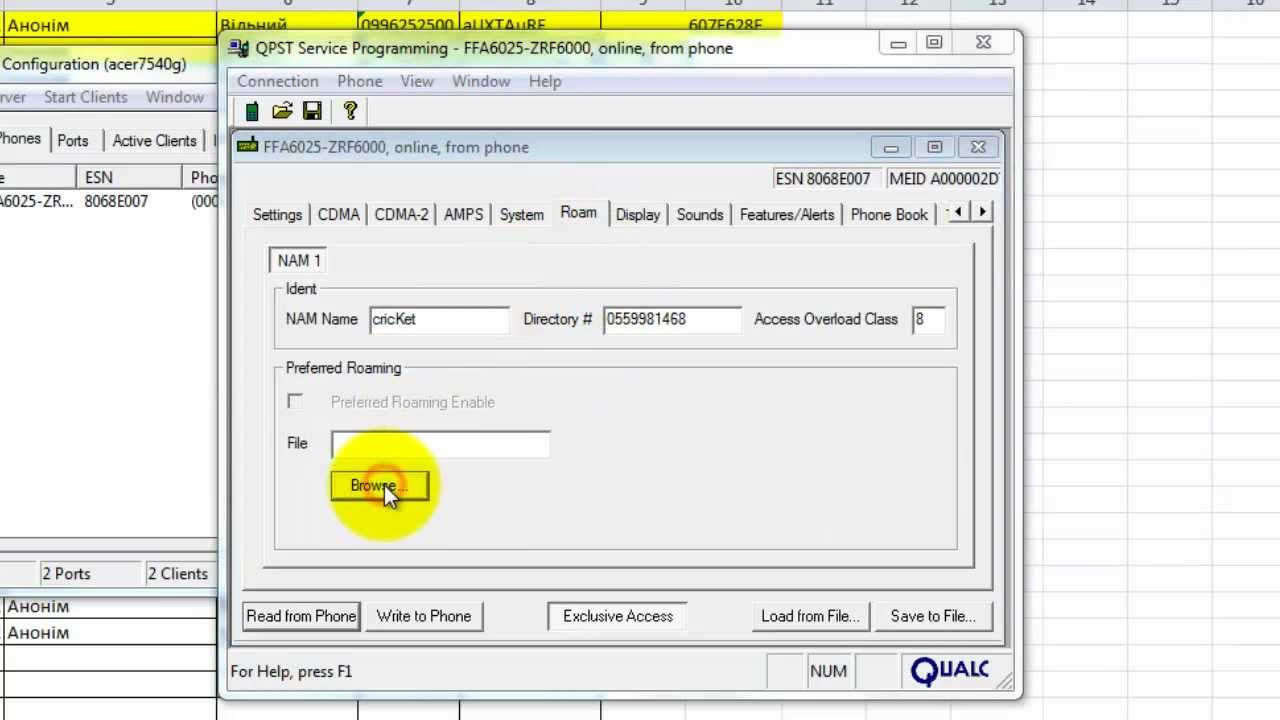Screen dimensions: 1280x720
Task: Click the inner FFA6025 window title icon
Action: coord(247,147)
